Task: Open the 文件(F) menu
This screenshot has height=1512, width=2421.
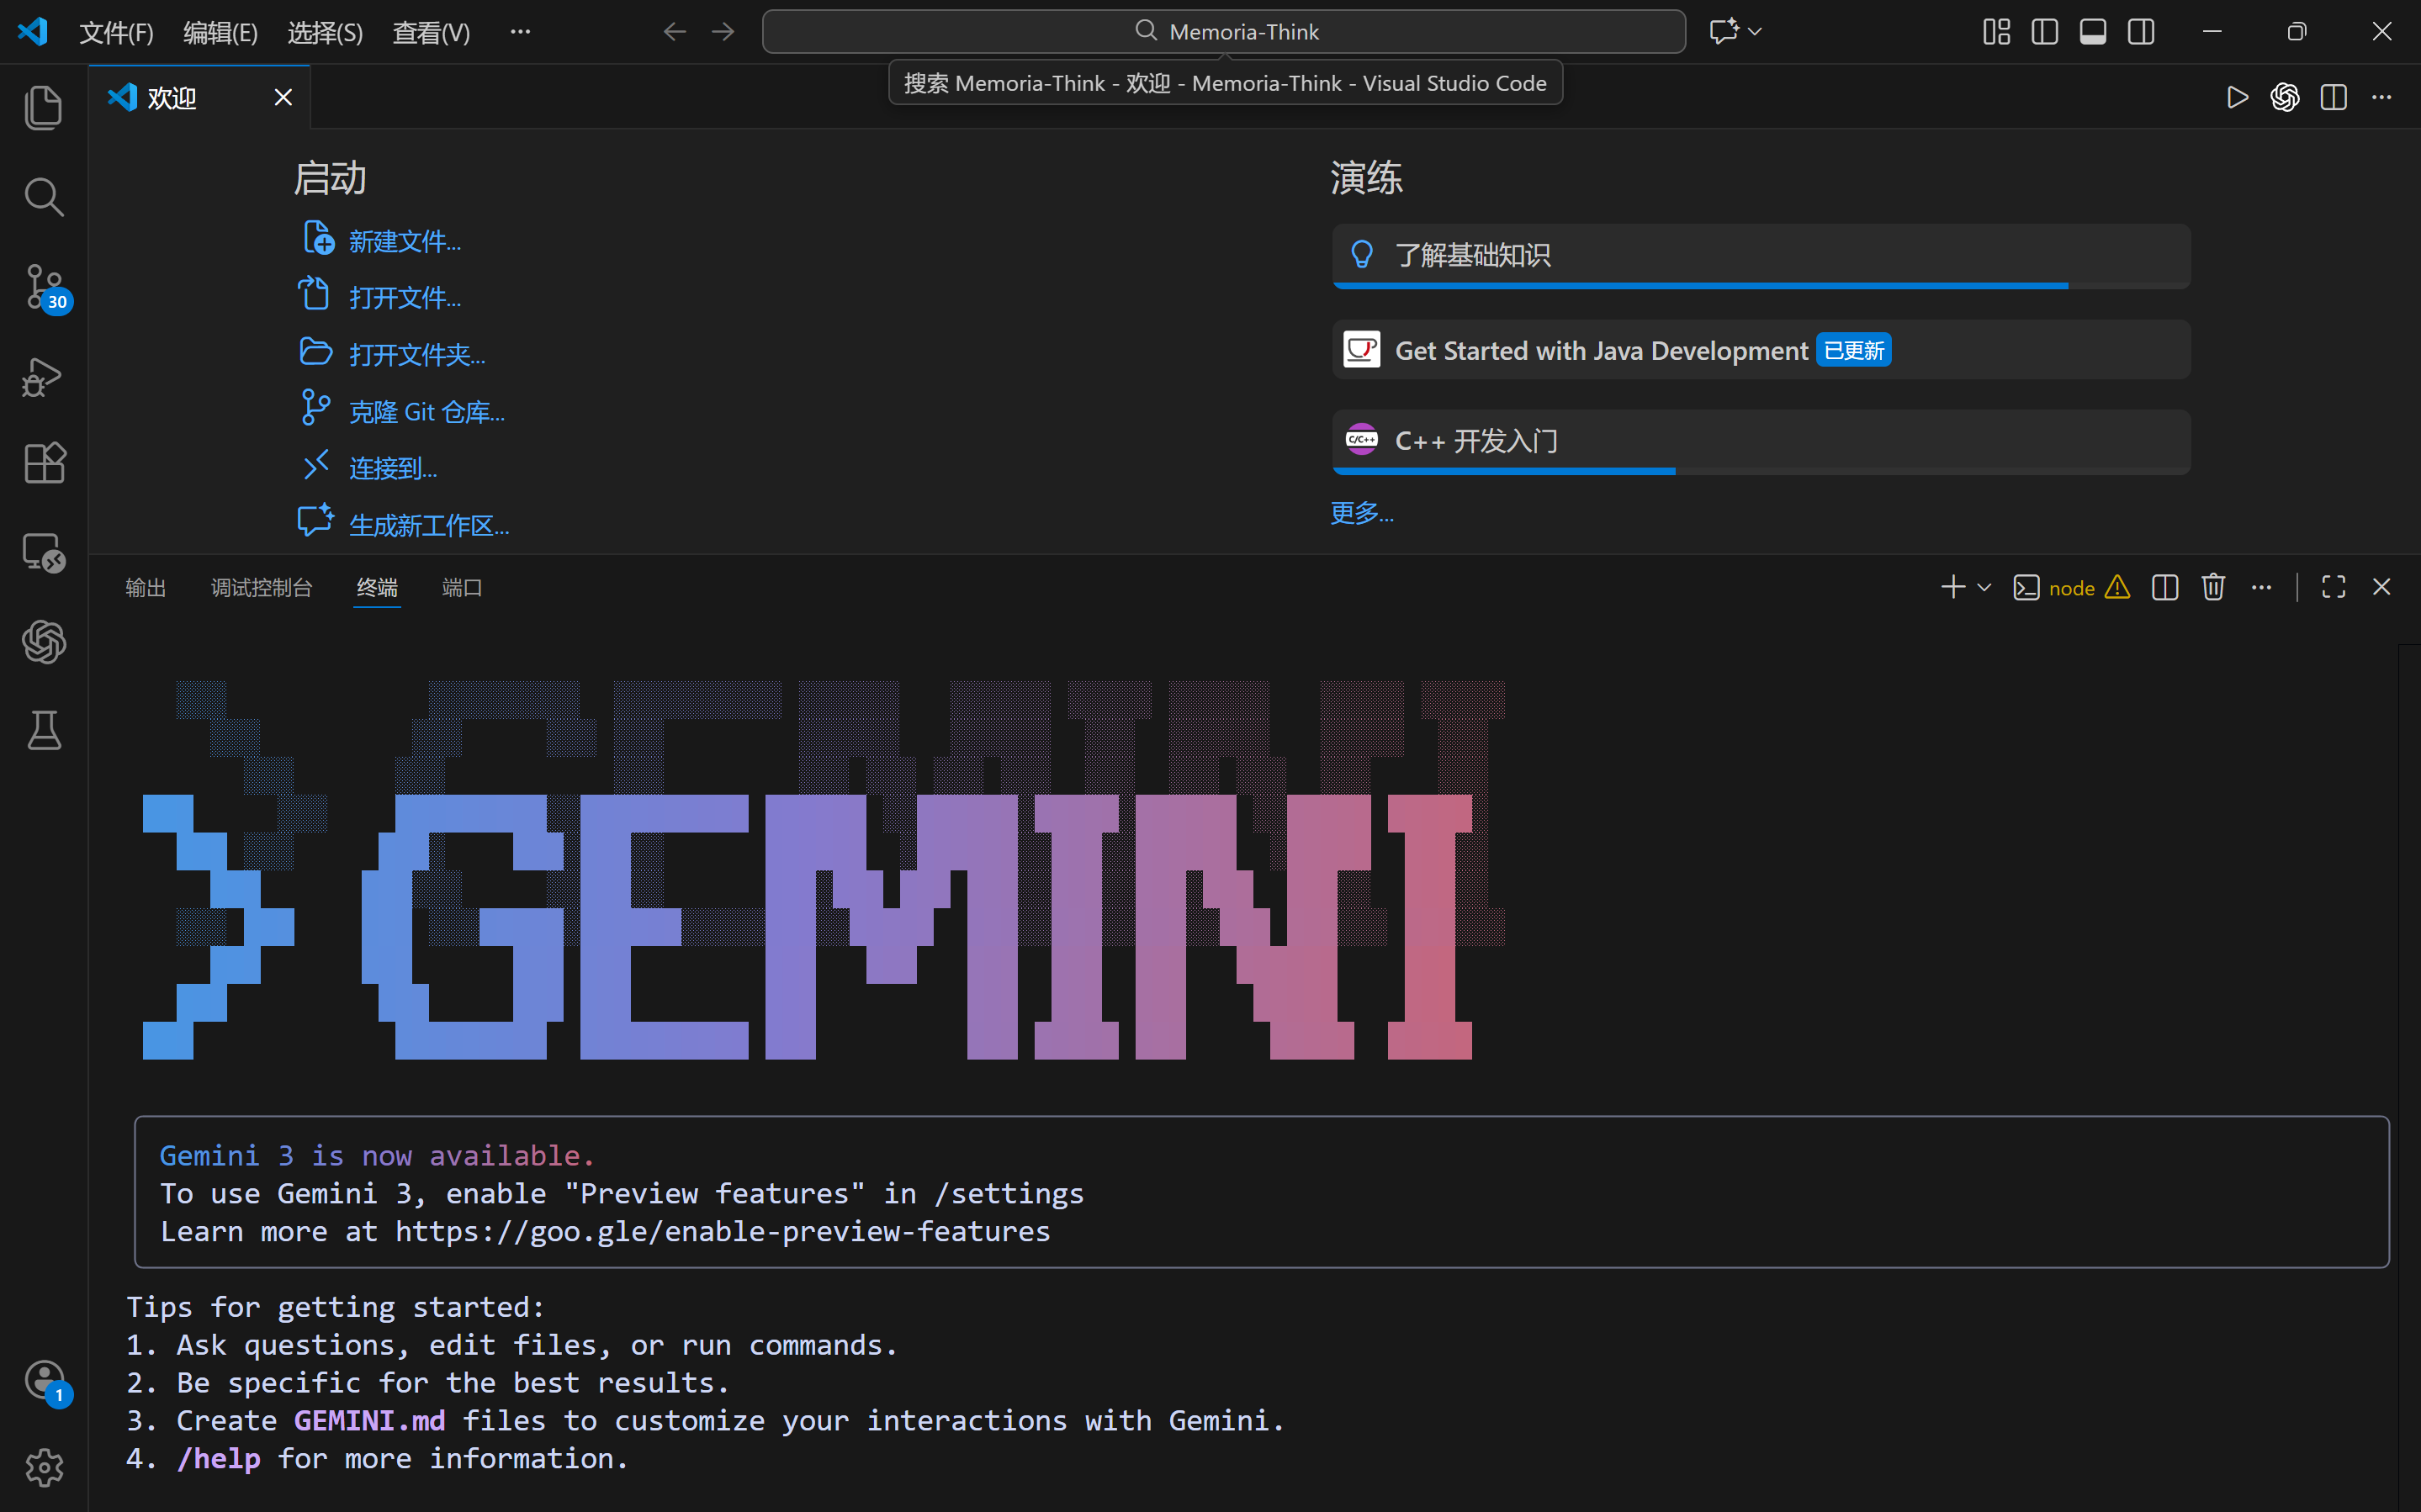Action: (116, 32)
